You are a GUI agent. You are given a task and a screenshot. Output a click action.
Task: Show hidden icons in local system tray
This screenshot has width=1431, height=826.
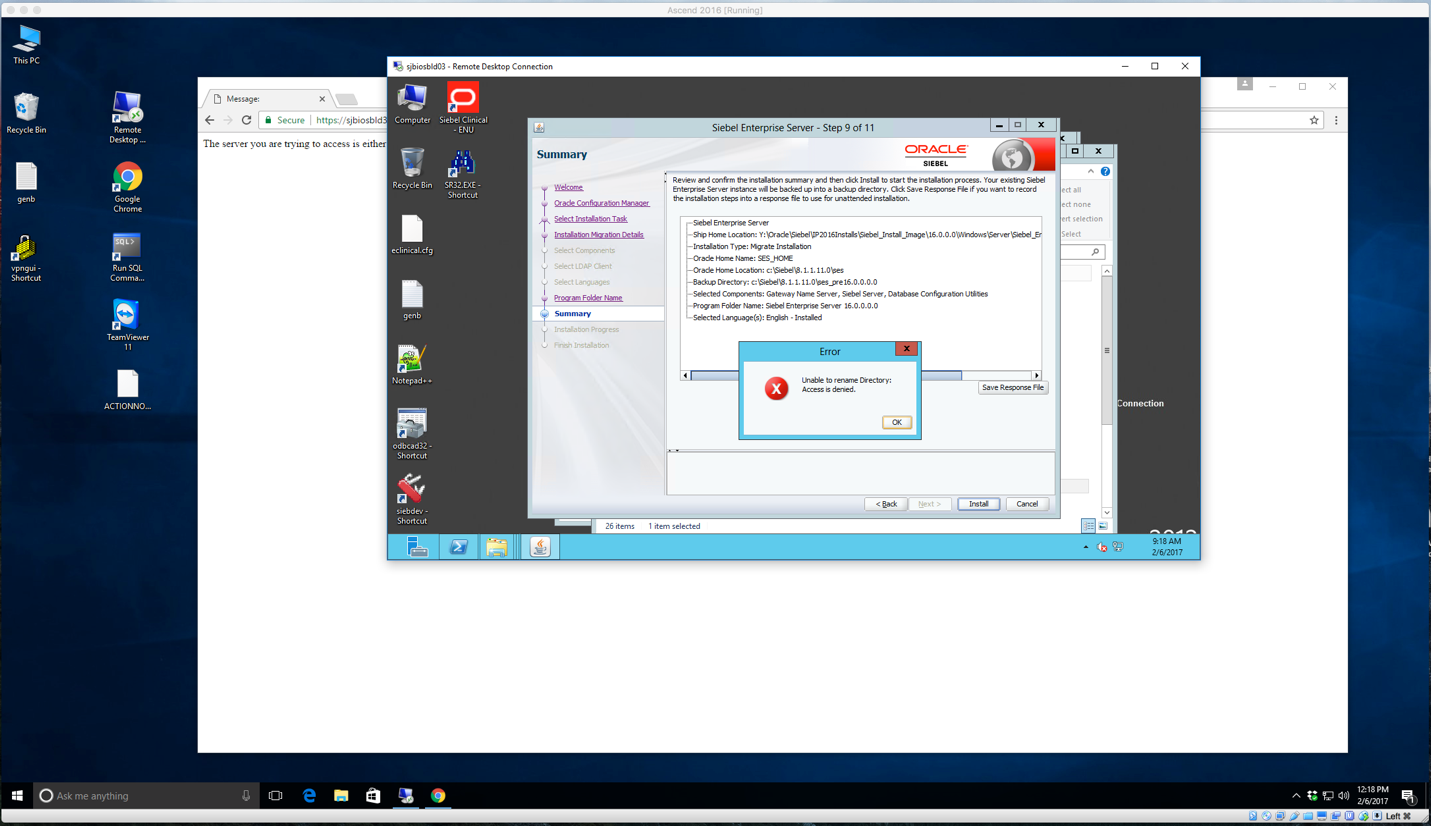1296,796
